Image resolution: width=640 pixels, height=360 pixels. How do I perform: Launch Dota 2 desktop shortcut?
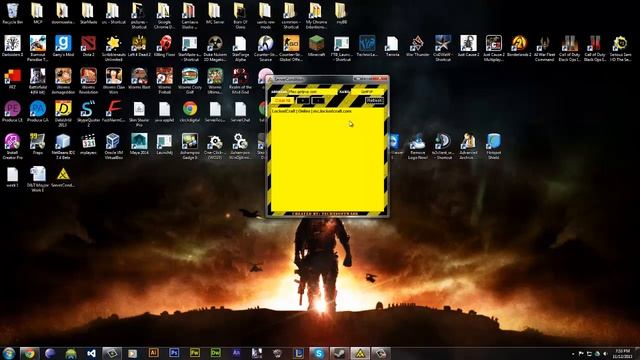point(88,46)
